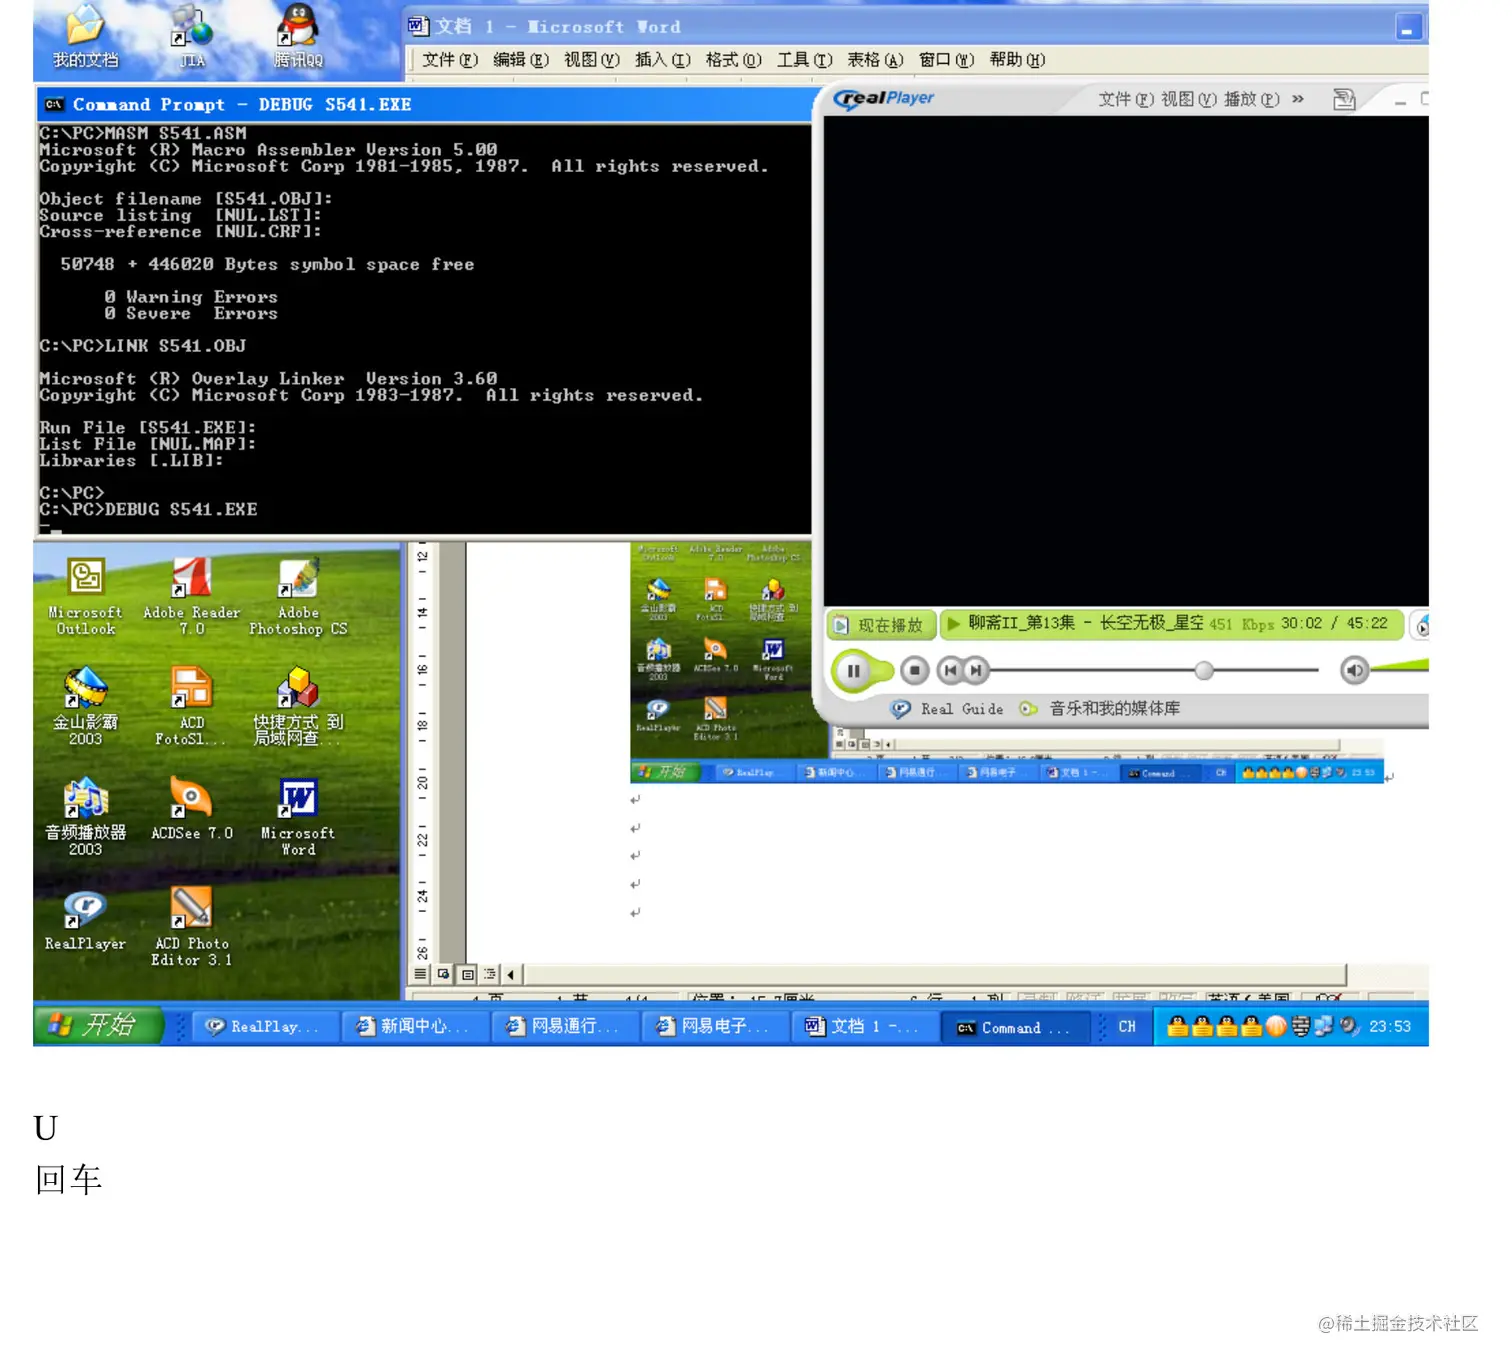Open the 现在播放 tab in RealPlayer

(880, 625)
